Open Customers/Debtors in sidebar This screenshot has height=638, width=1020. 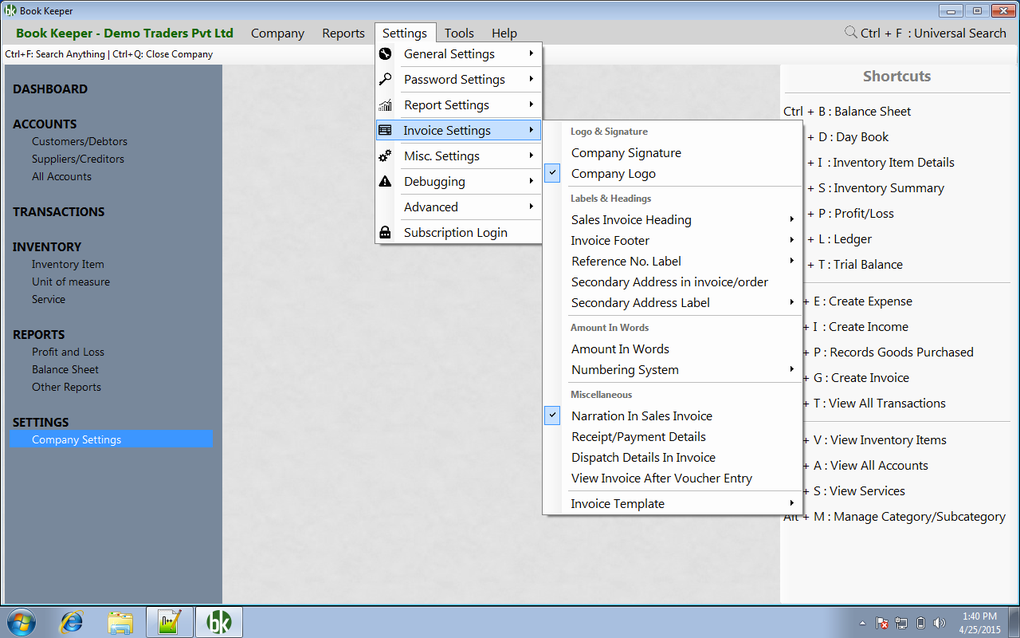(79, 141)
